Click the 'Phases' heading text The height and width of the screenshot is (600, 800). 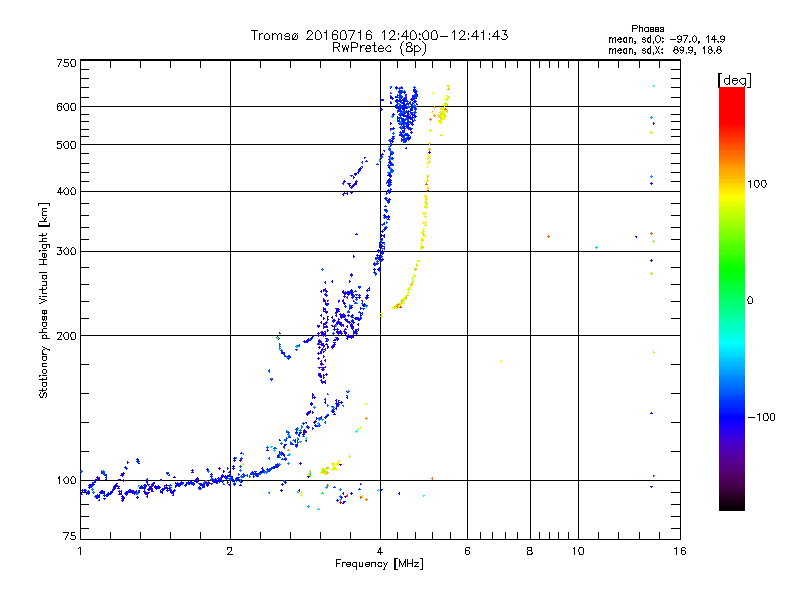pos(647,29)
